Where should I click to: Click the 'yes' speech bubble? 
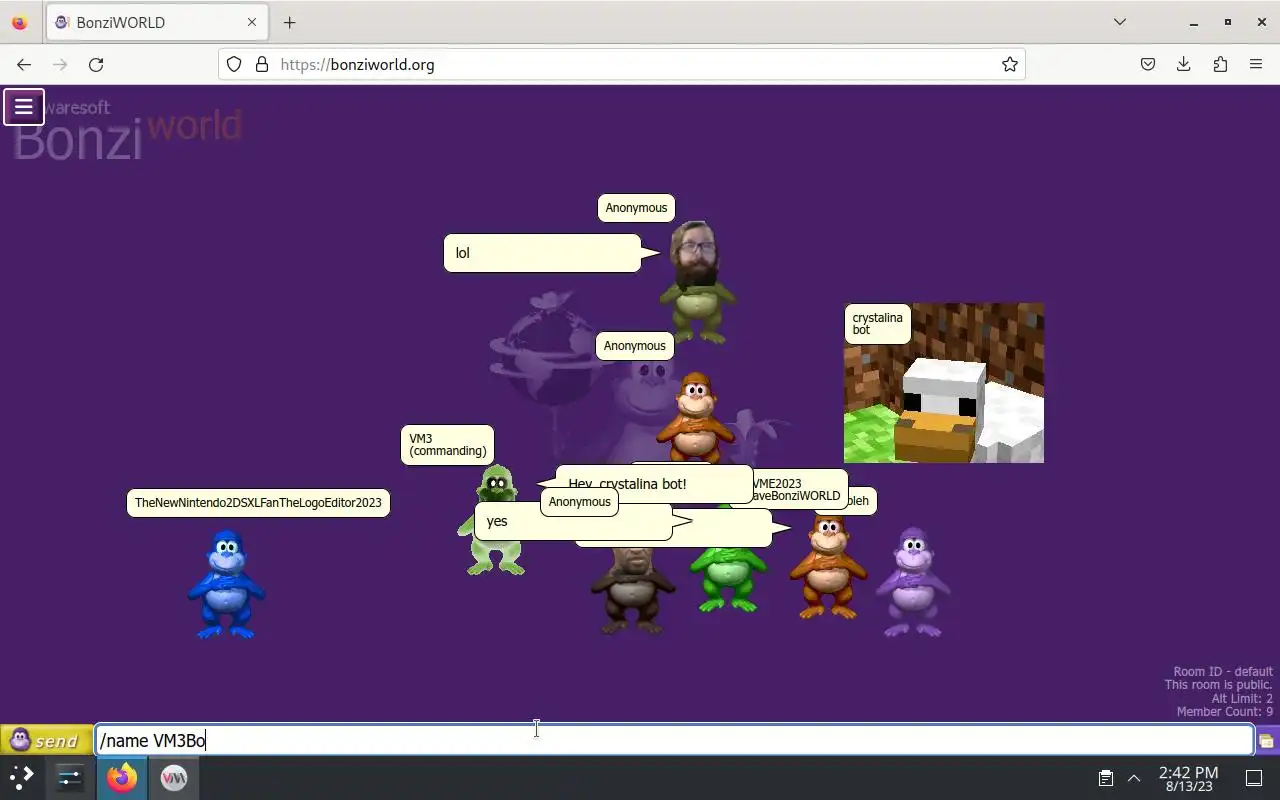[573, 521]
